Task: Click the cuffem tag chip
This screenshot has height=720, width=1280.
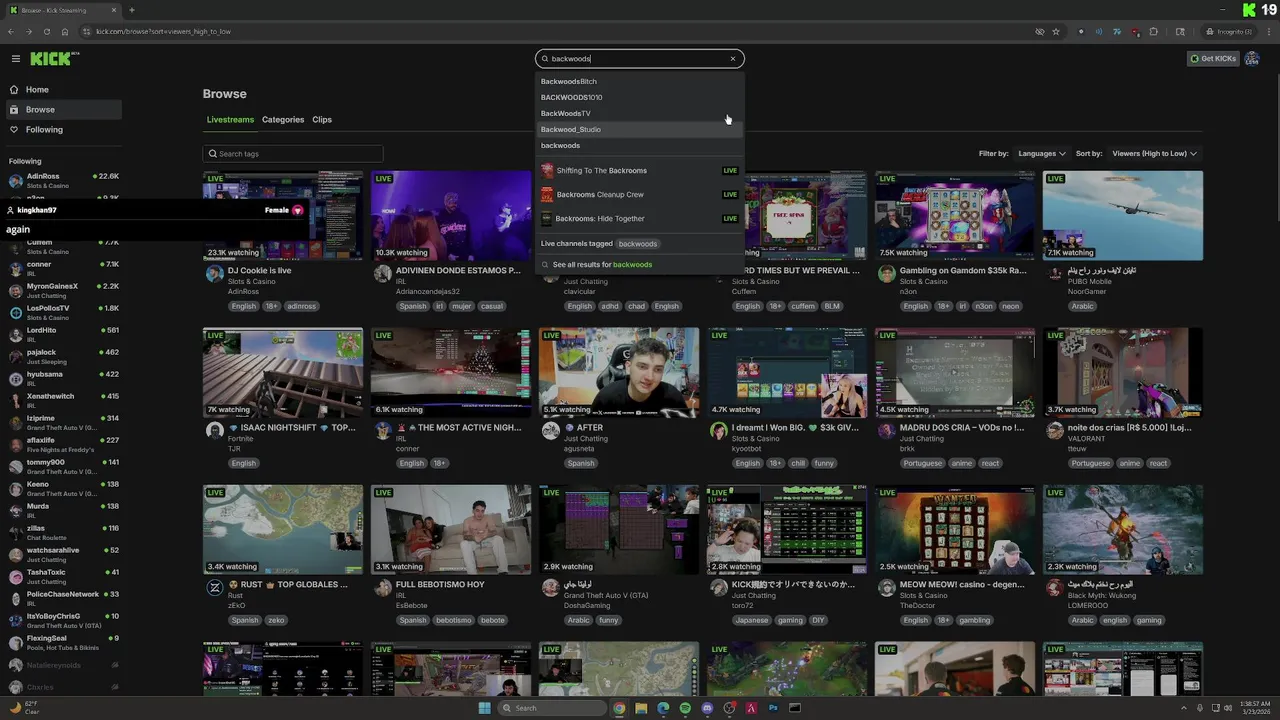Action: (803, 307)
